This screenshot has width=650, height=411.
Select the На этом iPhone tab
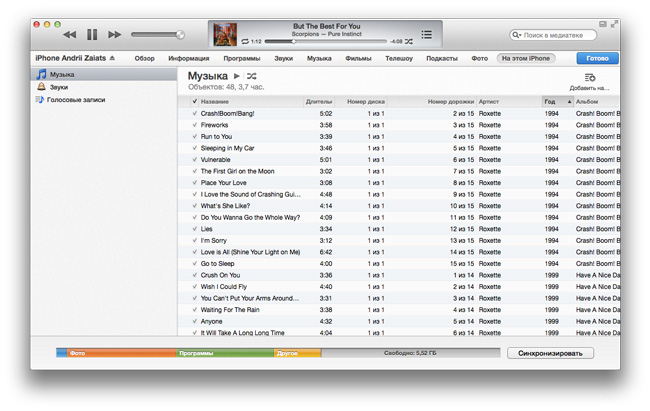(526, 58)
